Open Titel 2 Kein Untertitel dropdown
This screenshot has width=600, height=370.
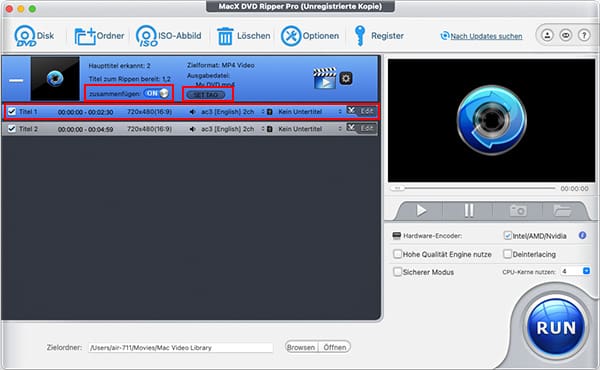[310, 129]
